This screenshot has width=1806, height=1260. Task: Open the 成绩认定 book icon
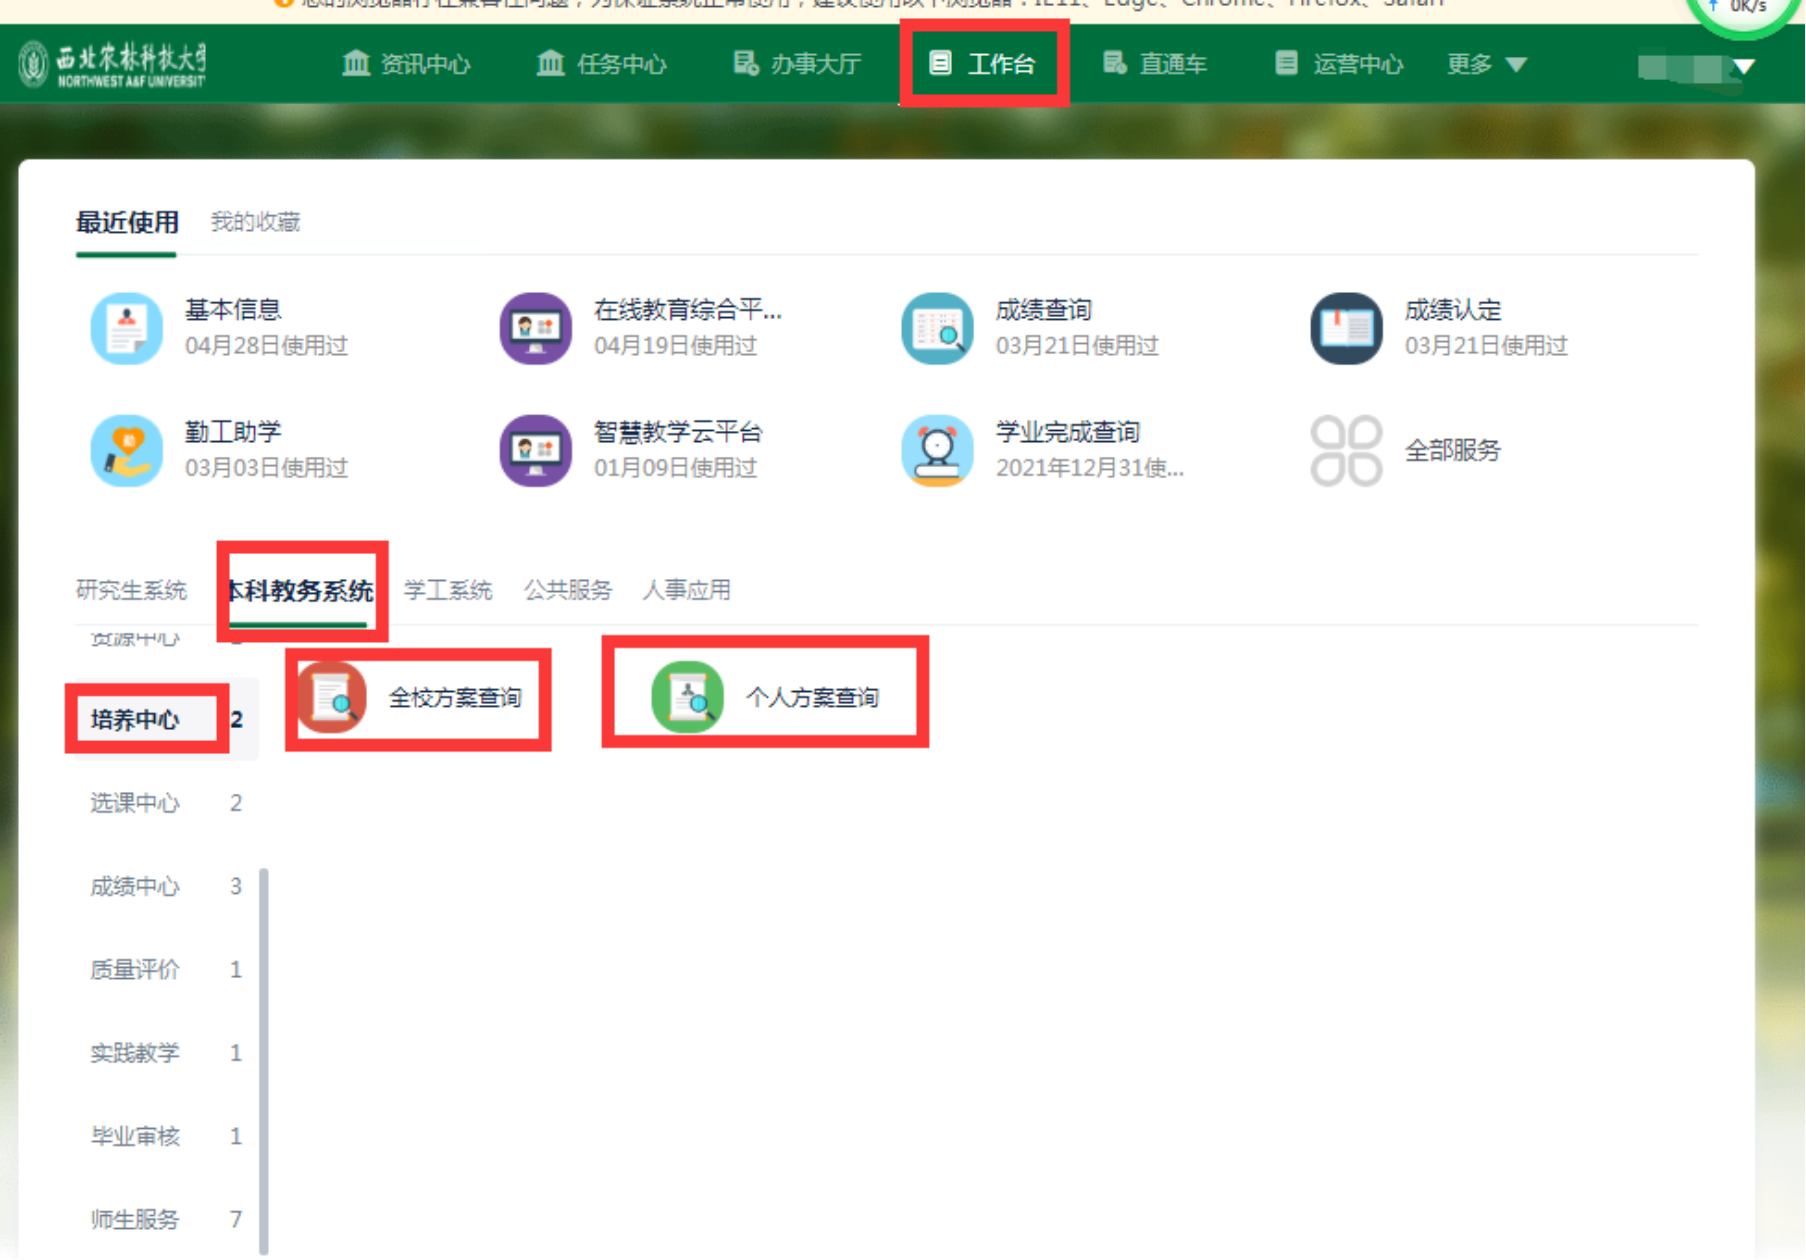pyautogui.click(x=1346, y=328)
